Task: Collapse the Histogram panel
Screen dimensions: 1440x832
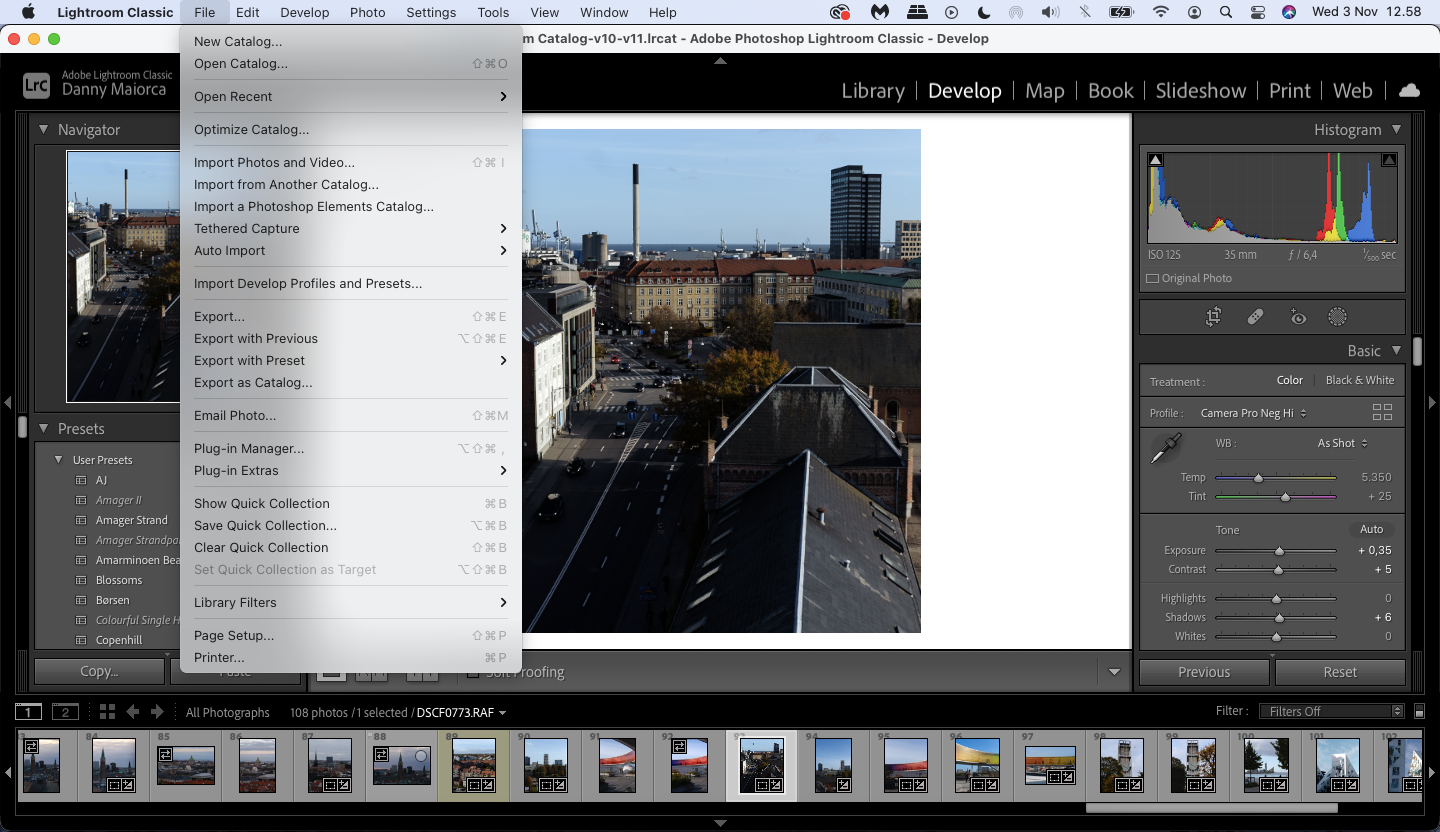Action: coord(1396,129)
